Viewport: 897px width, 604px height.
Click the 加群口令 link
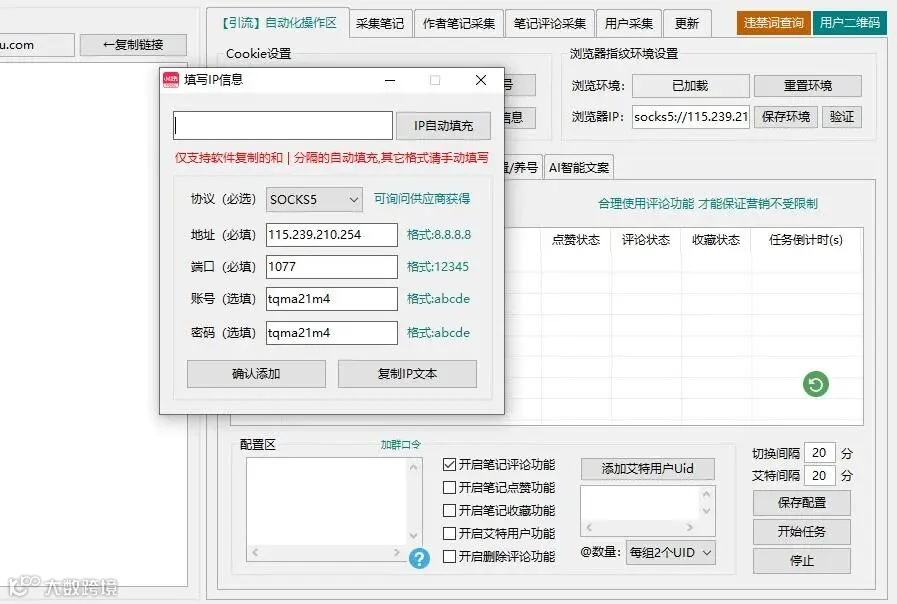(x=400, y=444)
